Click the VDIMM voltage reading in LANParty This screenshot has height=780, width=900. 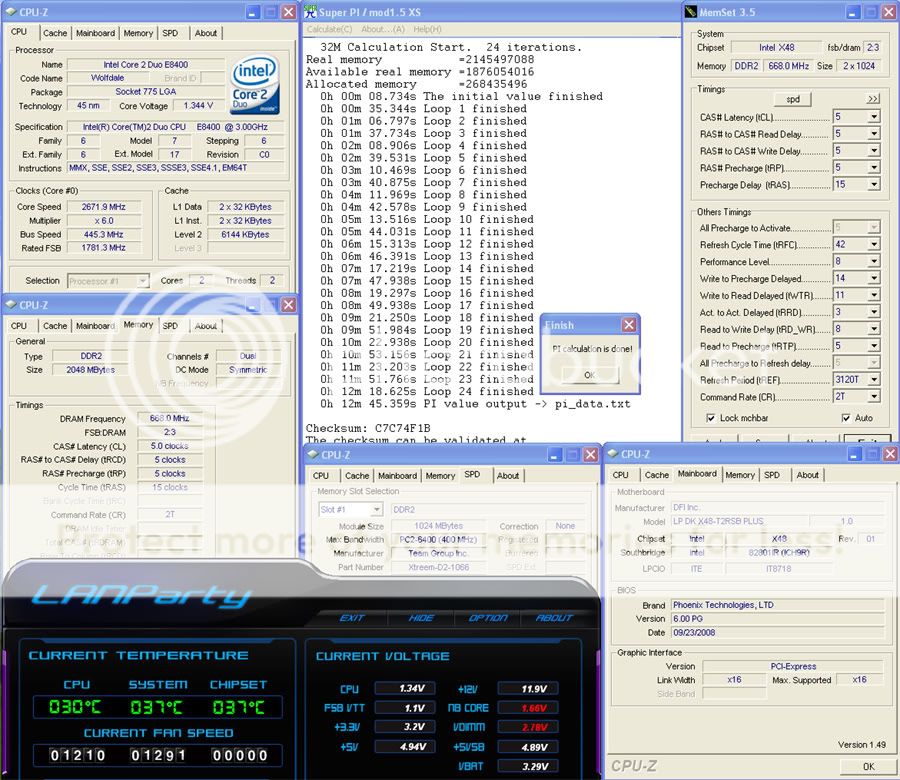point(528,727)
